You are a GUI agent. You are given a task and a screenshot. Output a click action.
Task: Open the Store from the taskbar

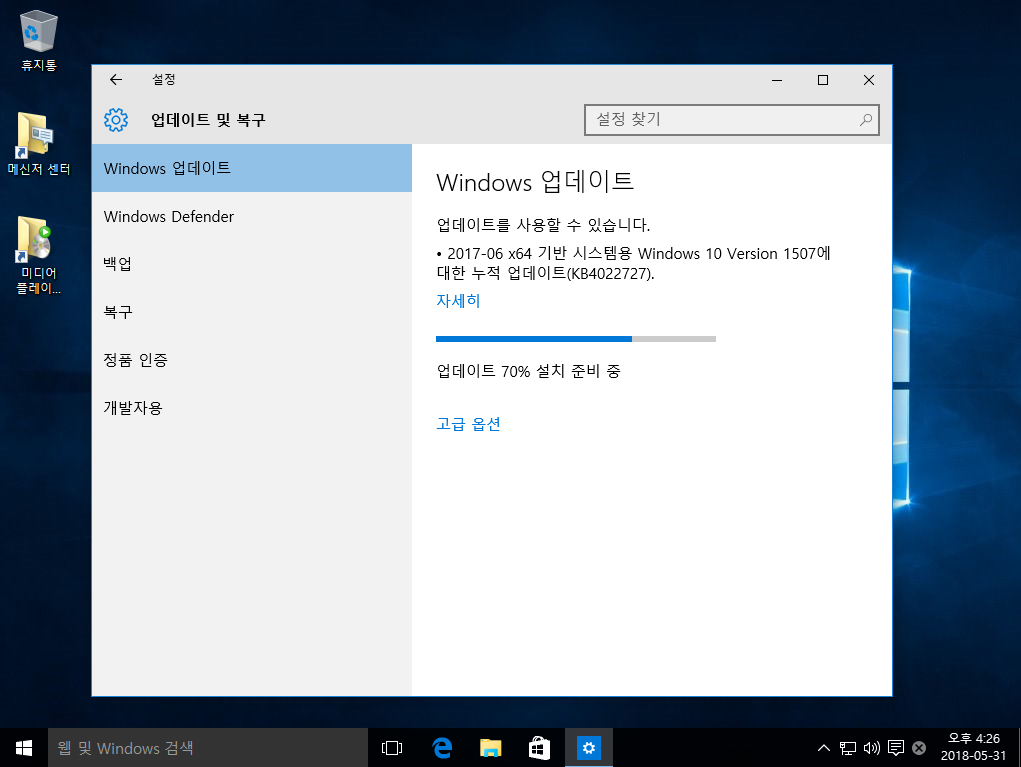coord(539,747)
